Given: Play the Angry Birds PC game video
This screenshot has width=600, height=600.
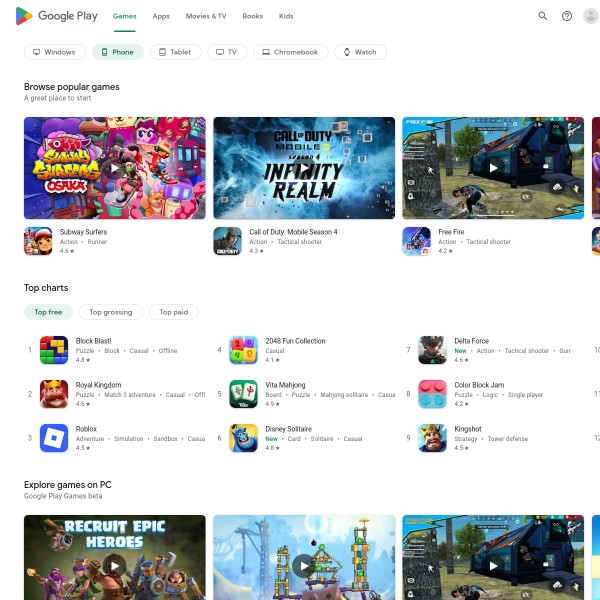Looking at the screenshot, I should [x=304, y=566].
